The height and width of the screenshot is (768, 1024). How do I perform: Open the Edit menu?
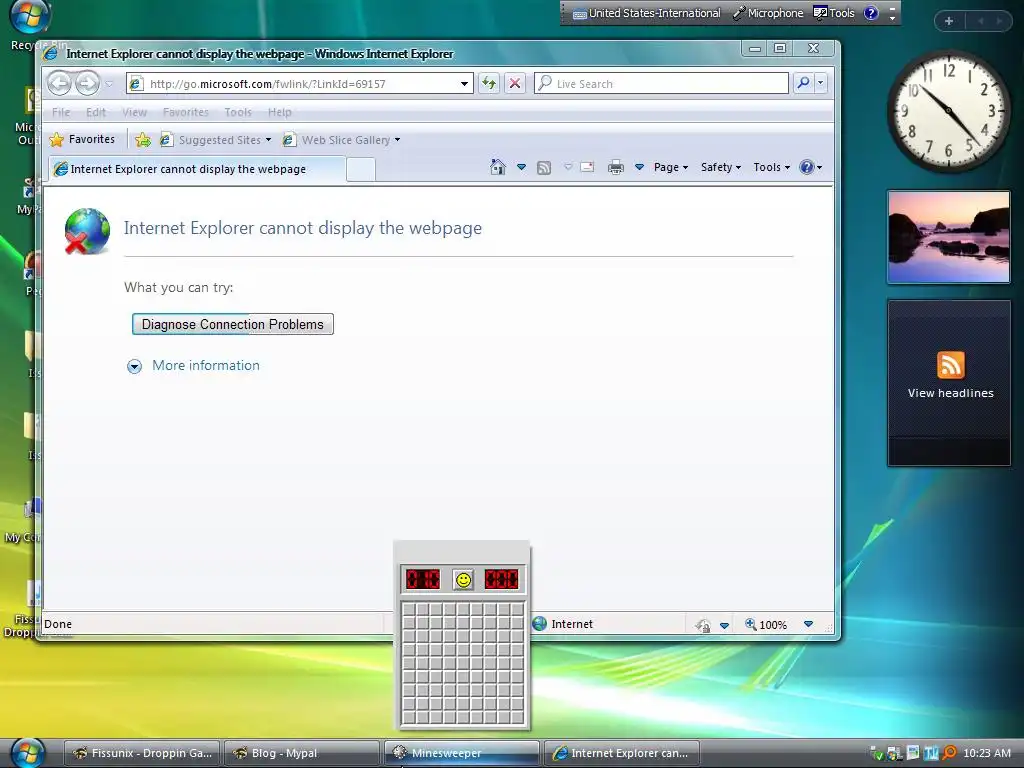96,112
